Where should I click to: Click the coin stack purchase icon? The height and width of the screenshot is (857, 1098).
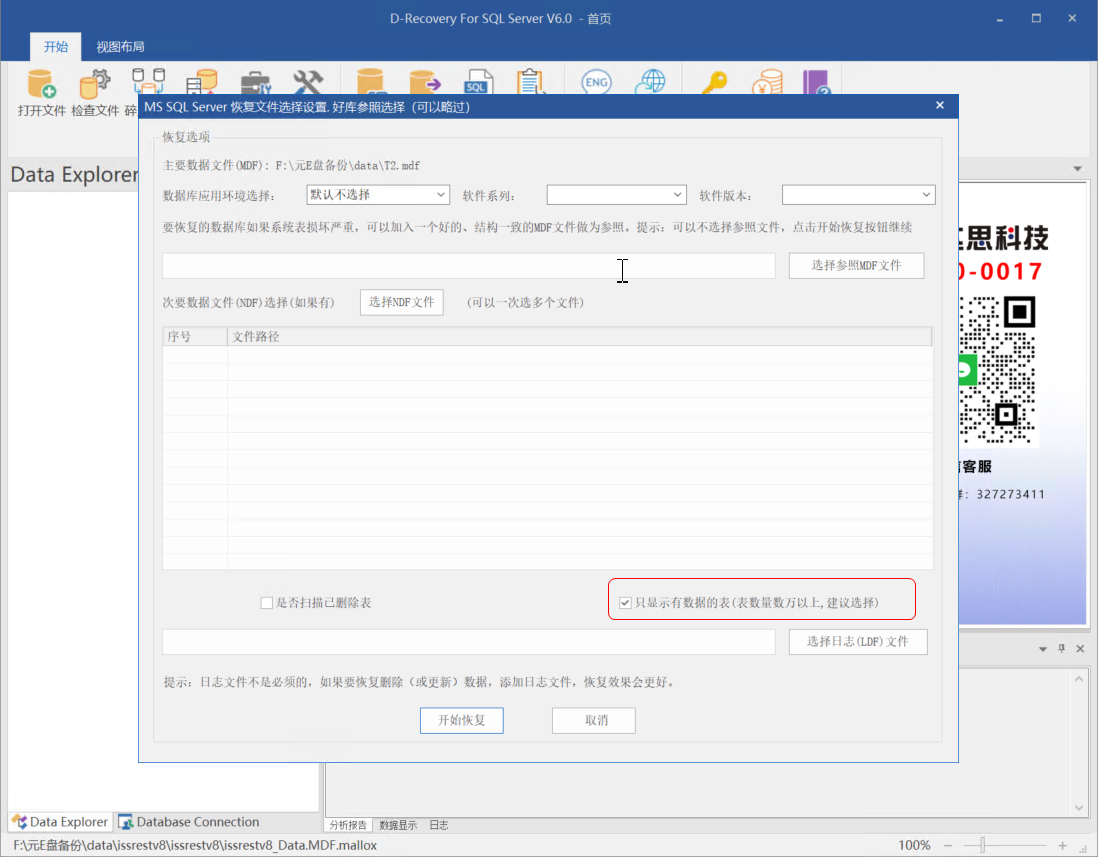click(x=767, y=82)
